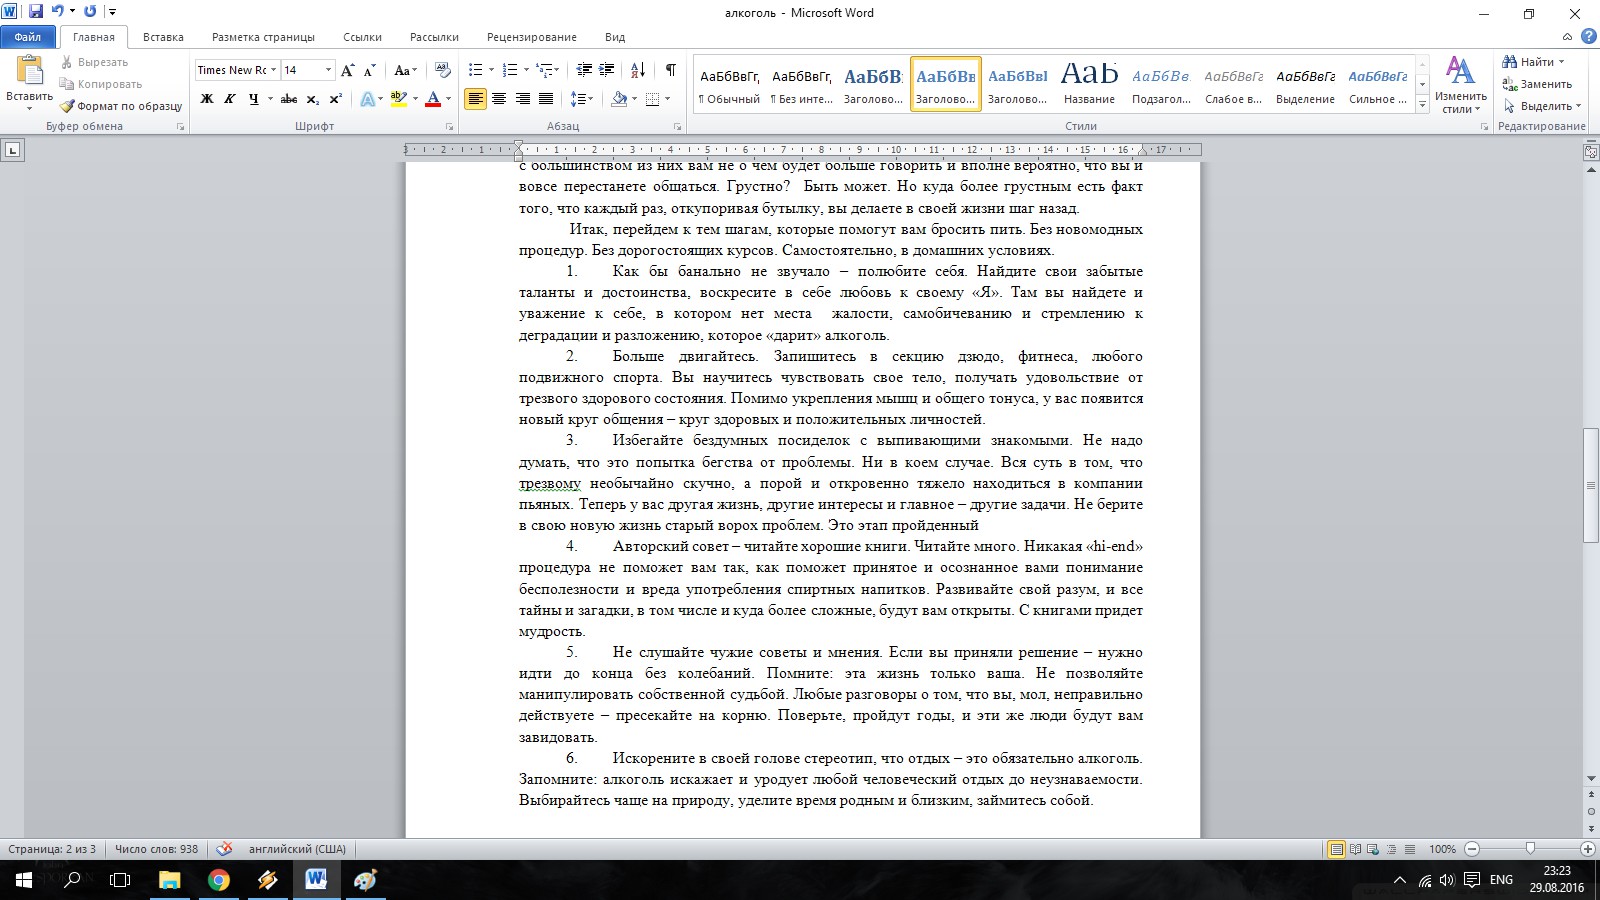1600x900 pixels.
Task: Click the align text right icon
Action: point(522,99)
